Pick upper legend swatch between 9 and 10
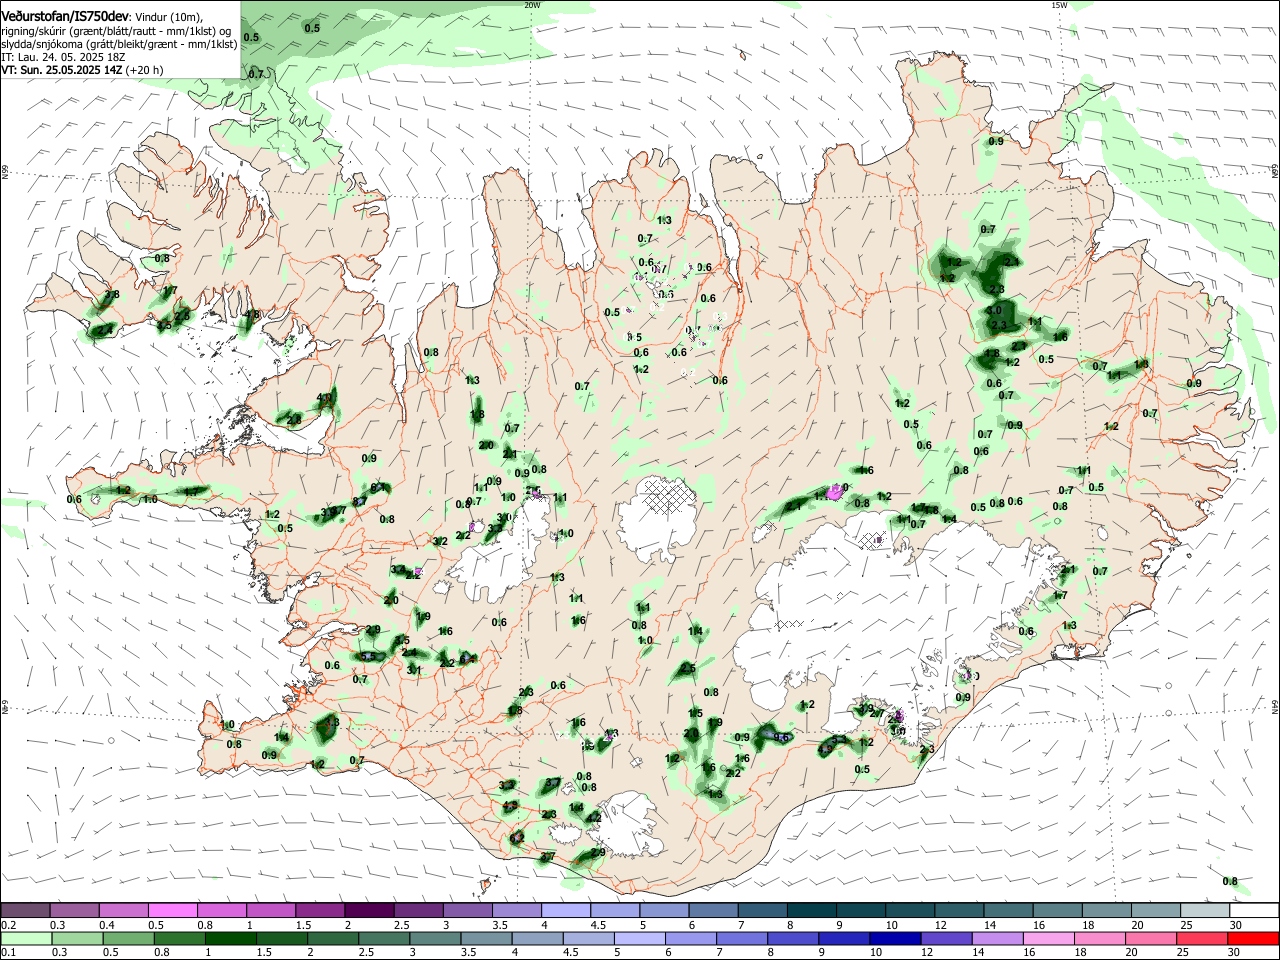 tap(861, 910)
